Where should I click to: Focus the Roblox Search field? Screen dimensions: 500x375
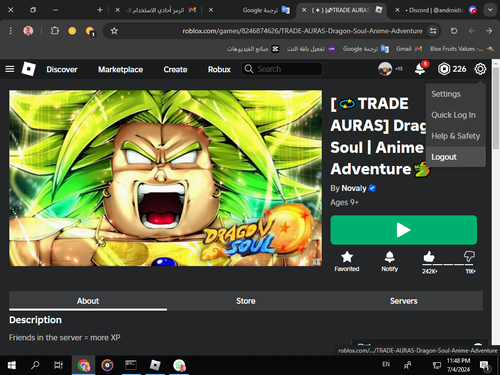click(282, 69)
